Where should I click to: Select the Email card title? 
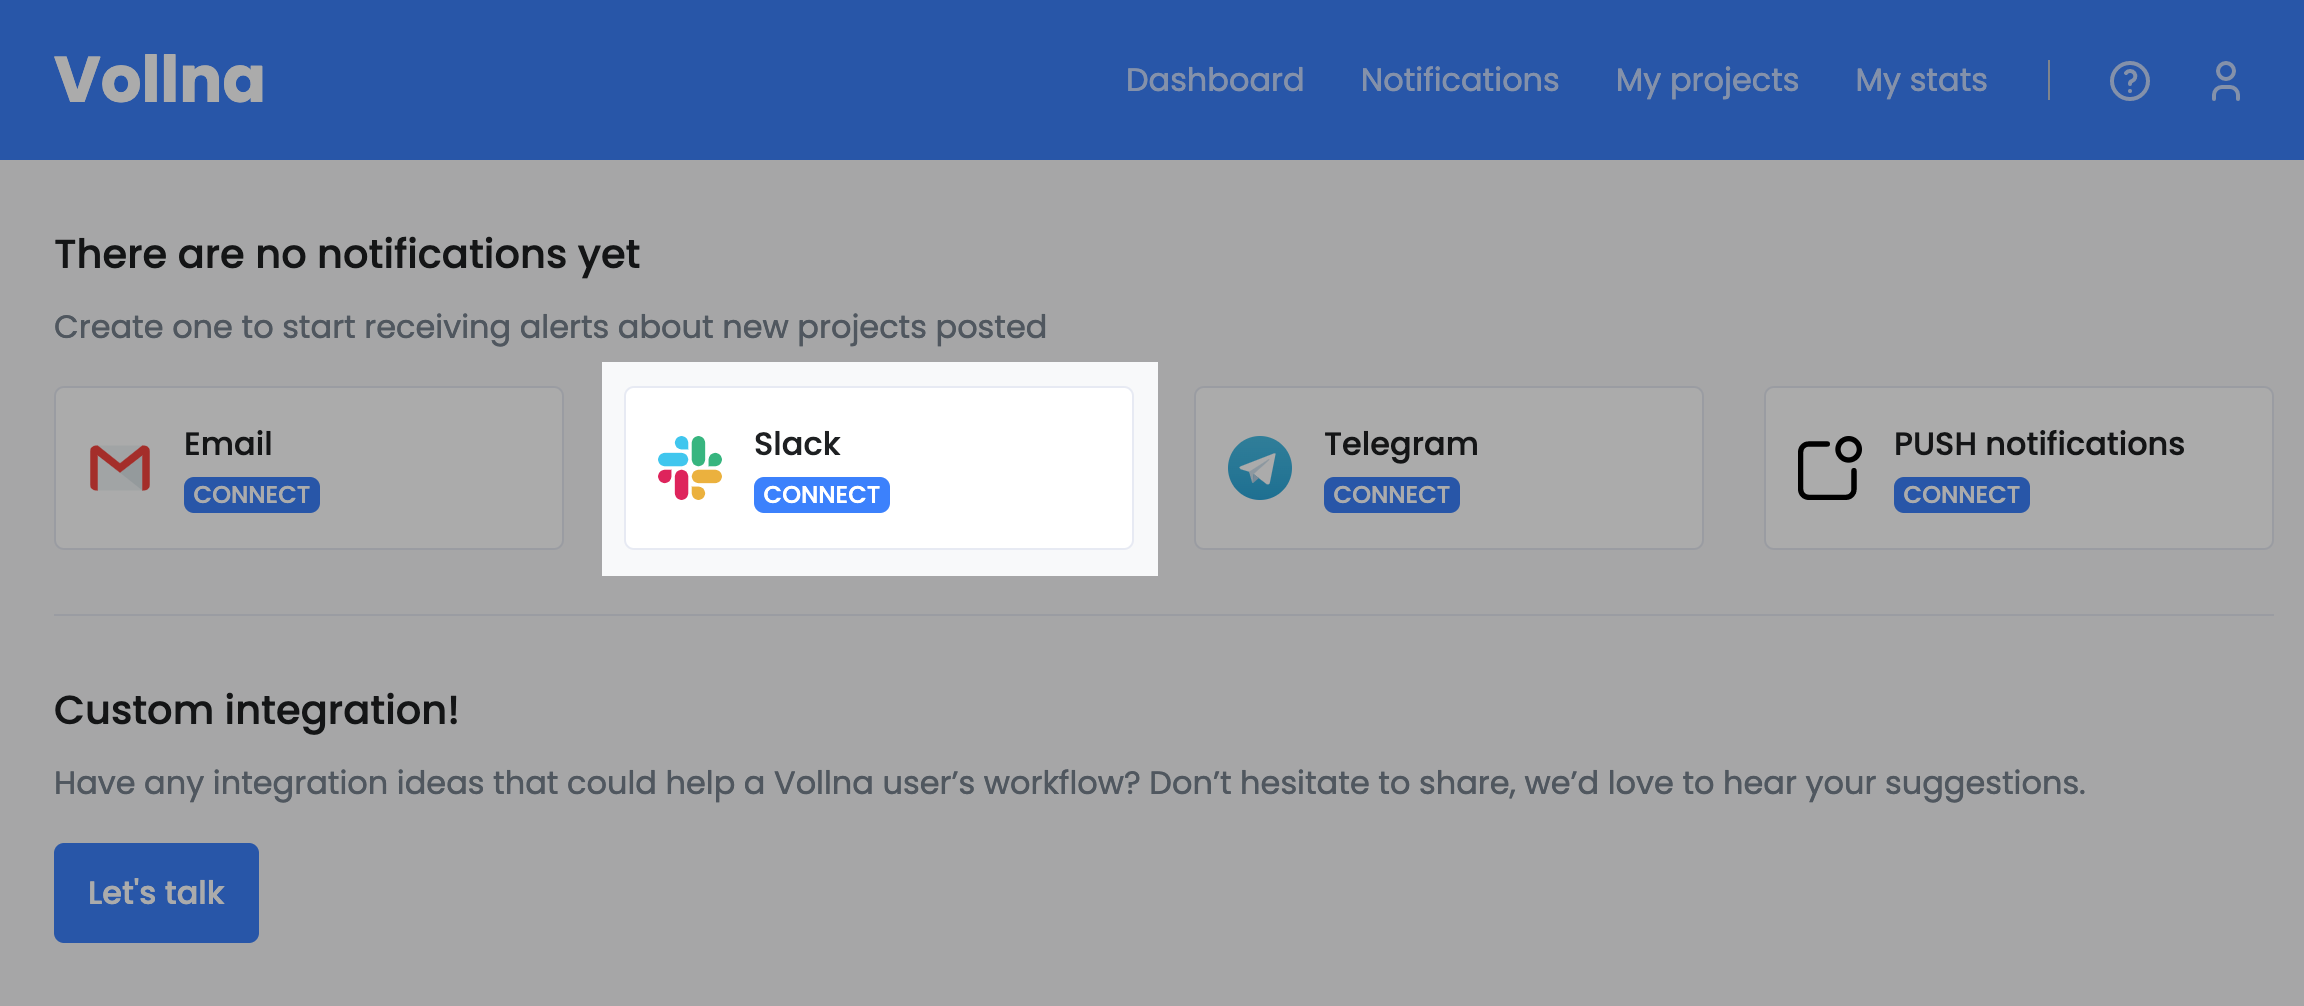(x=228, y=443)
